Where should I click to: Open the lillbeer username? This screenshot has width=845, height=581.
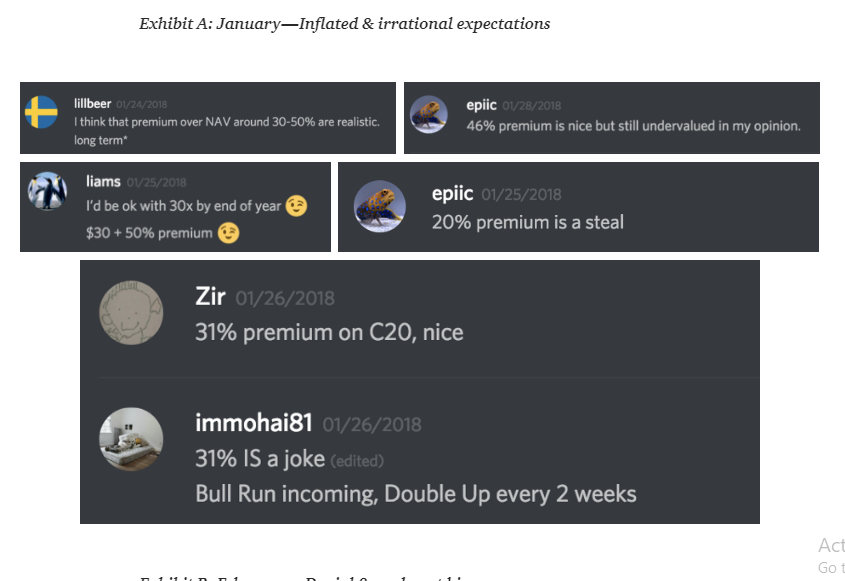coord(92,103)
